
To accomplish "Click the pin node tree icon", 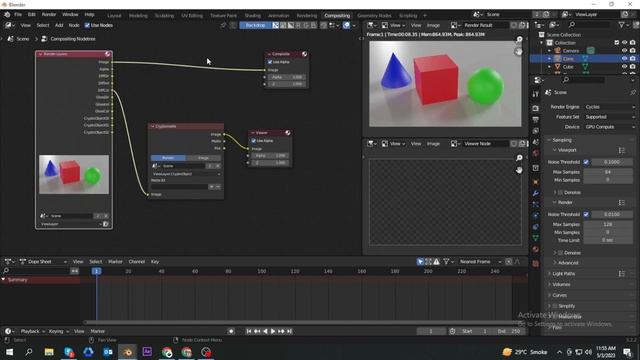I will coord(223,25).
